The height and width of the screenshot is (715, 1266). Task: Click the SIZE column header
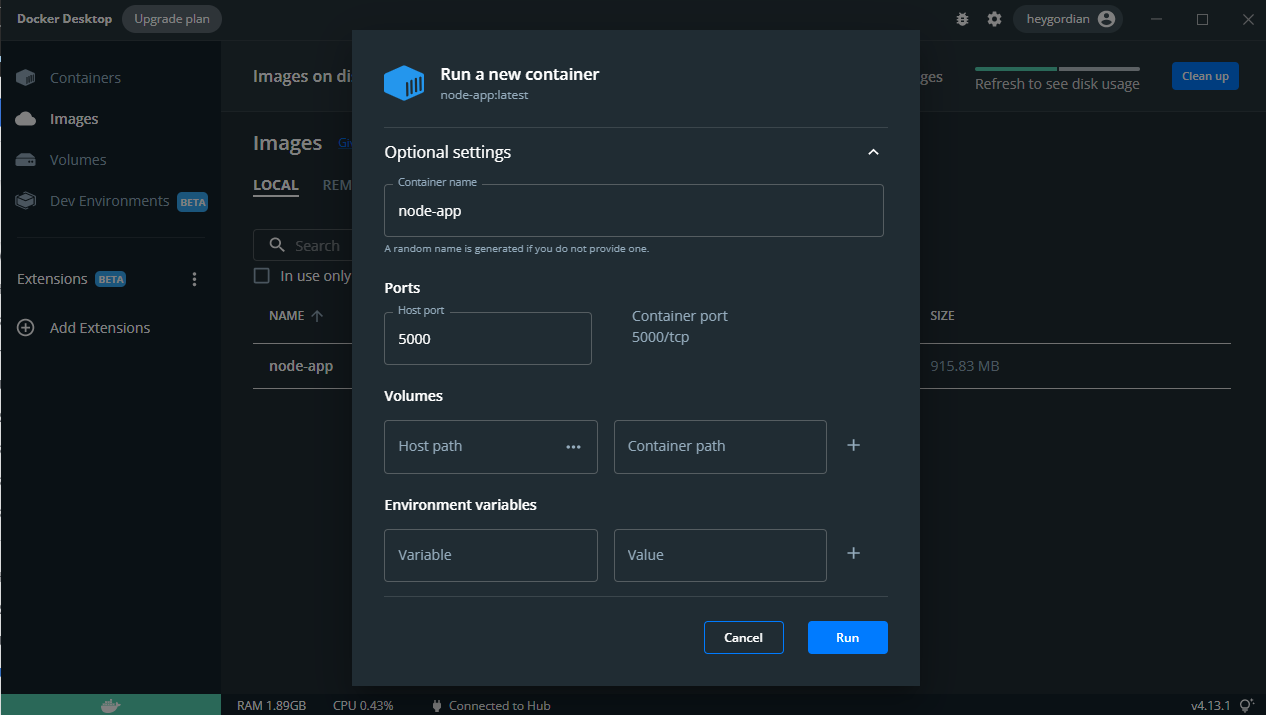click(x=942, y=316)
